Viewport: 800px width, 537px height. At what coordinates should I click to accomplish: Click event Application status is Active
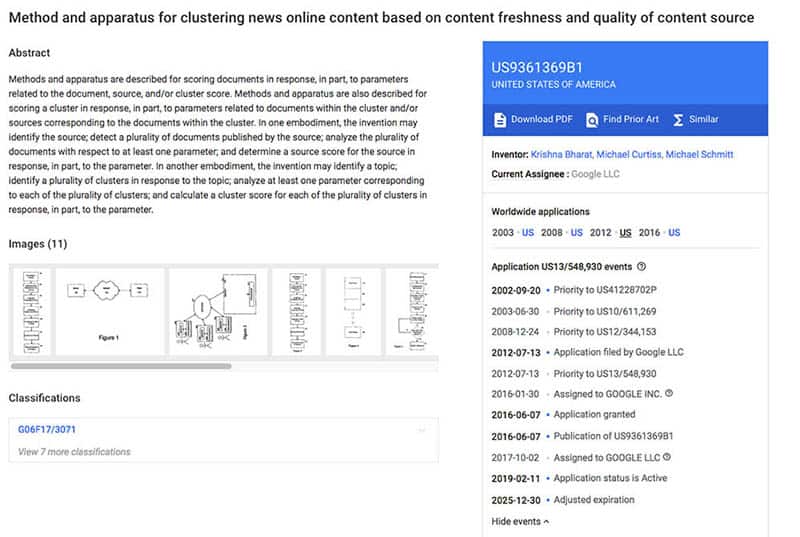[x=610, y=478]
